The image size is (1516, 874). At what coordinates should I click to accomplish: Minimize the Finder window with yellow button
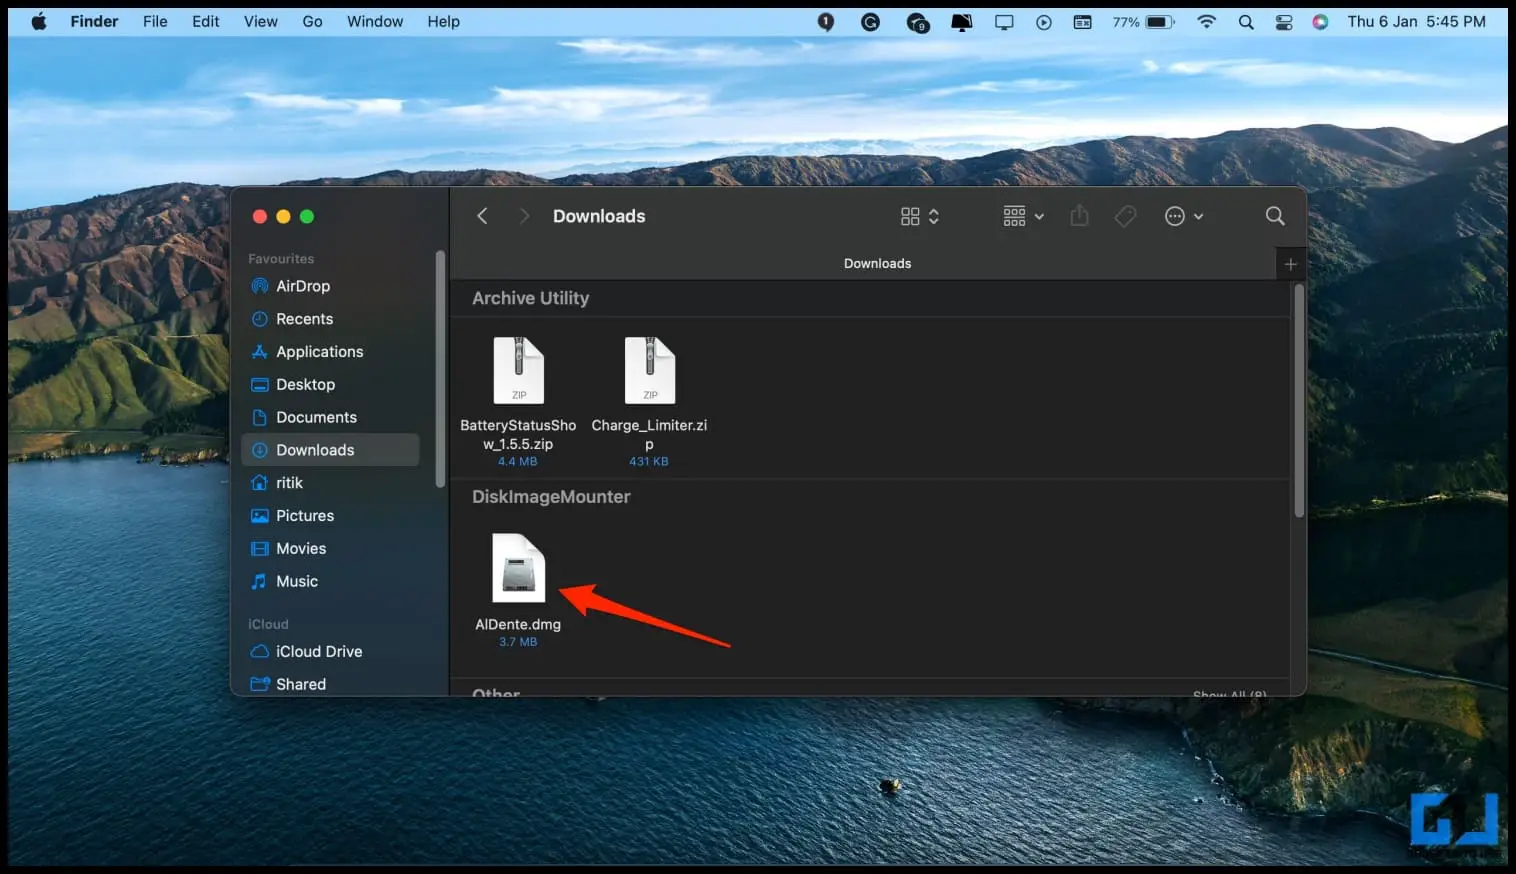[283, 216]
